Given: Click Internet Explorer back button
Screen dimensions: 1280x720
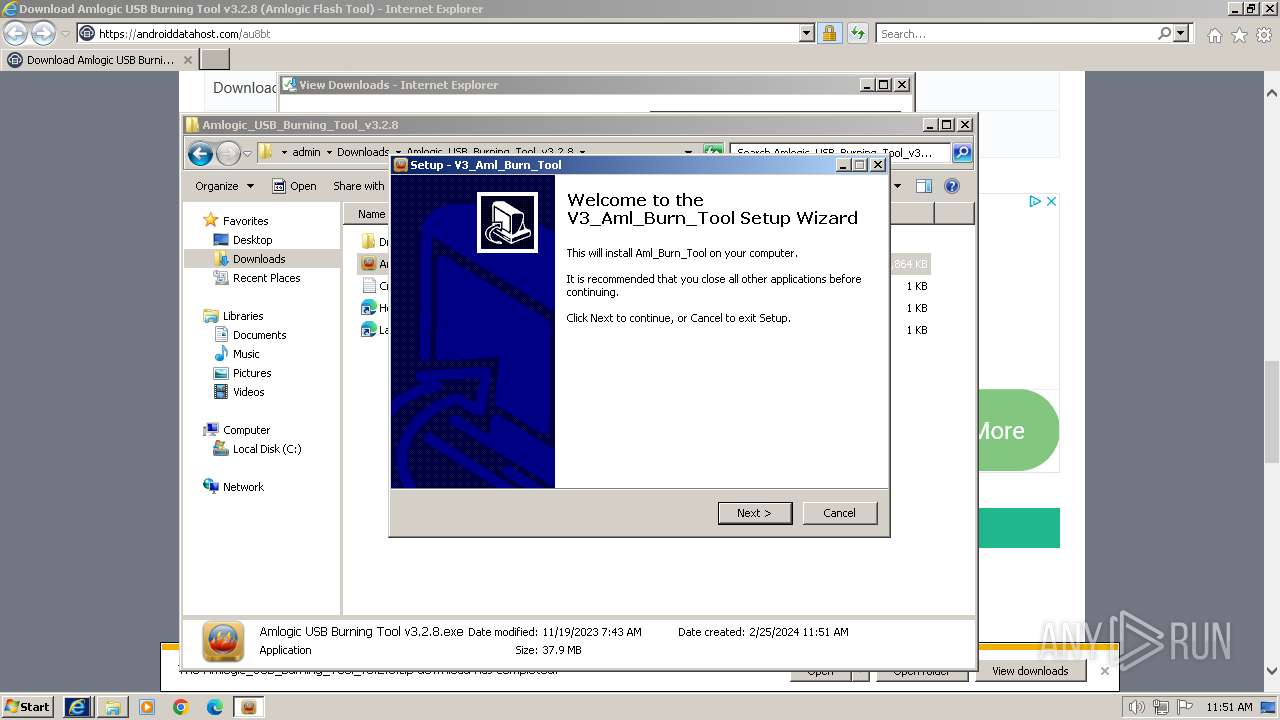Looking at the screenshot, I should [x=15, y=33].
